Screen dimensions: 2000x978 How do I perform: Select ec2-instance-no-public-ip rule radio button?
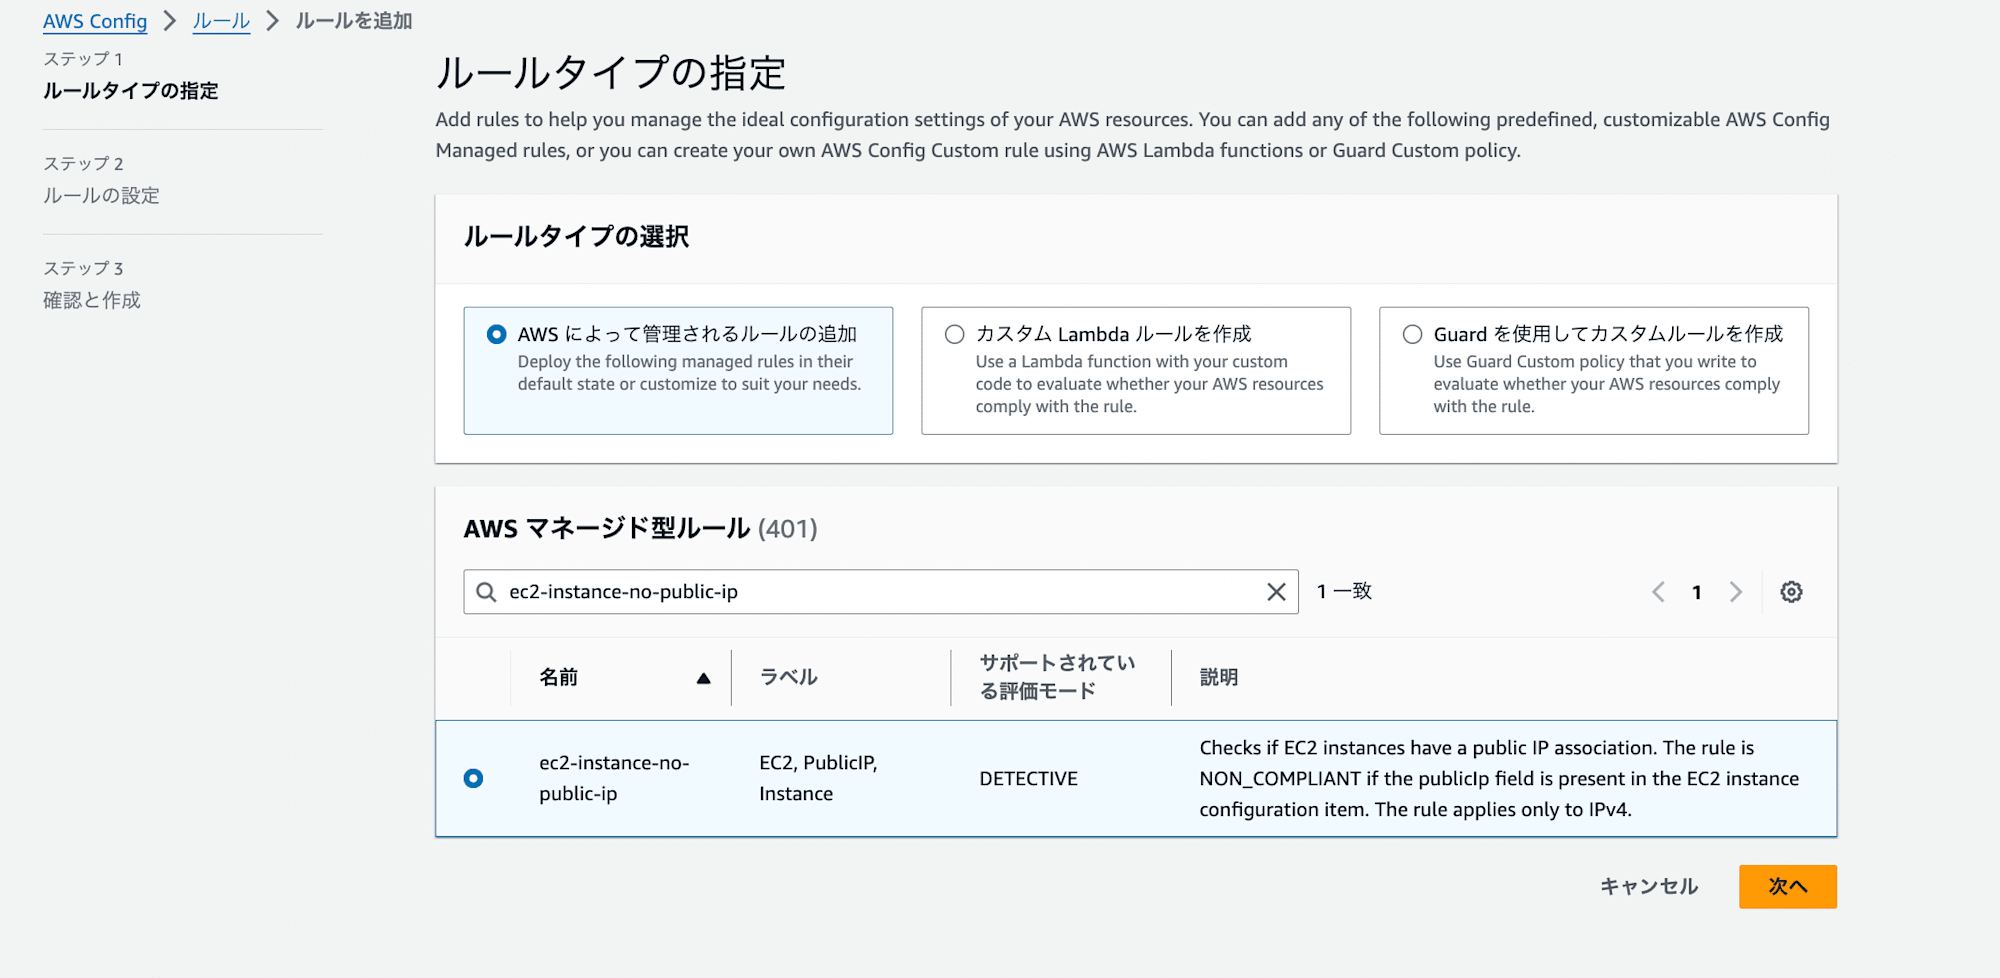click(x=474, y=778)
